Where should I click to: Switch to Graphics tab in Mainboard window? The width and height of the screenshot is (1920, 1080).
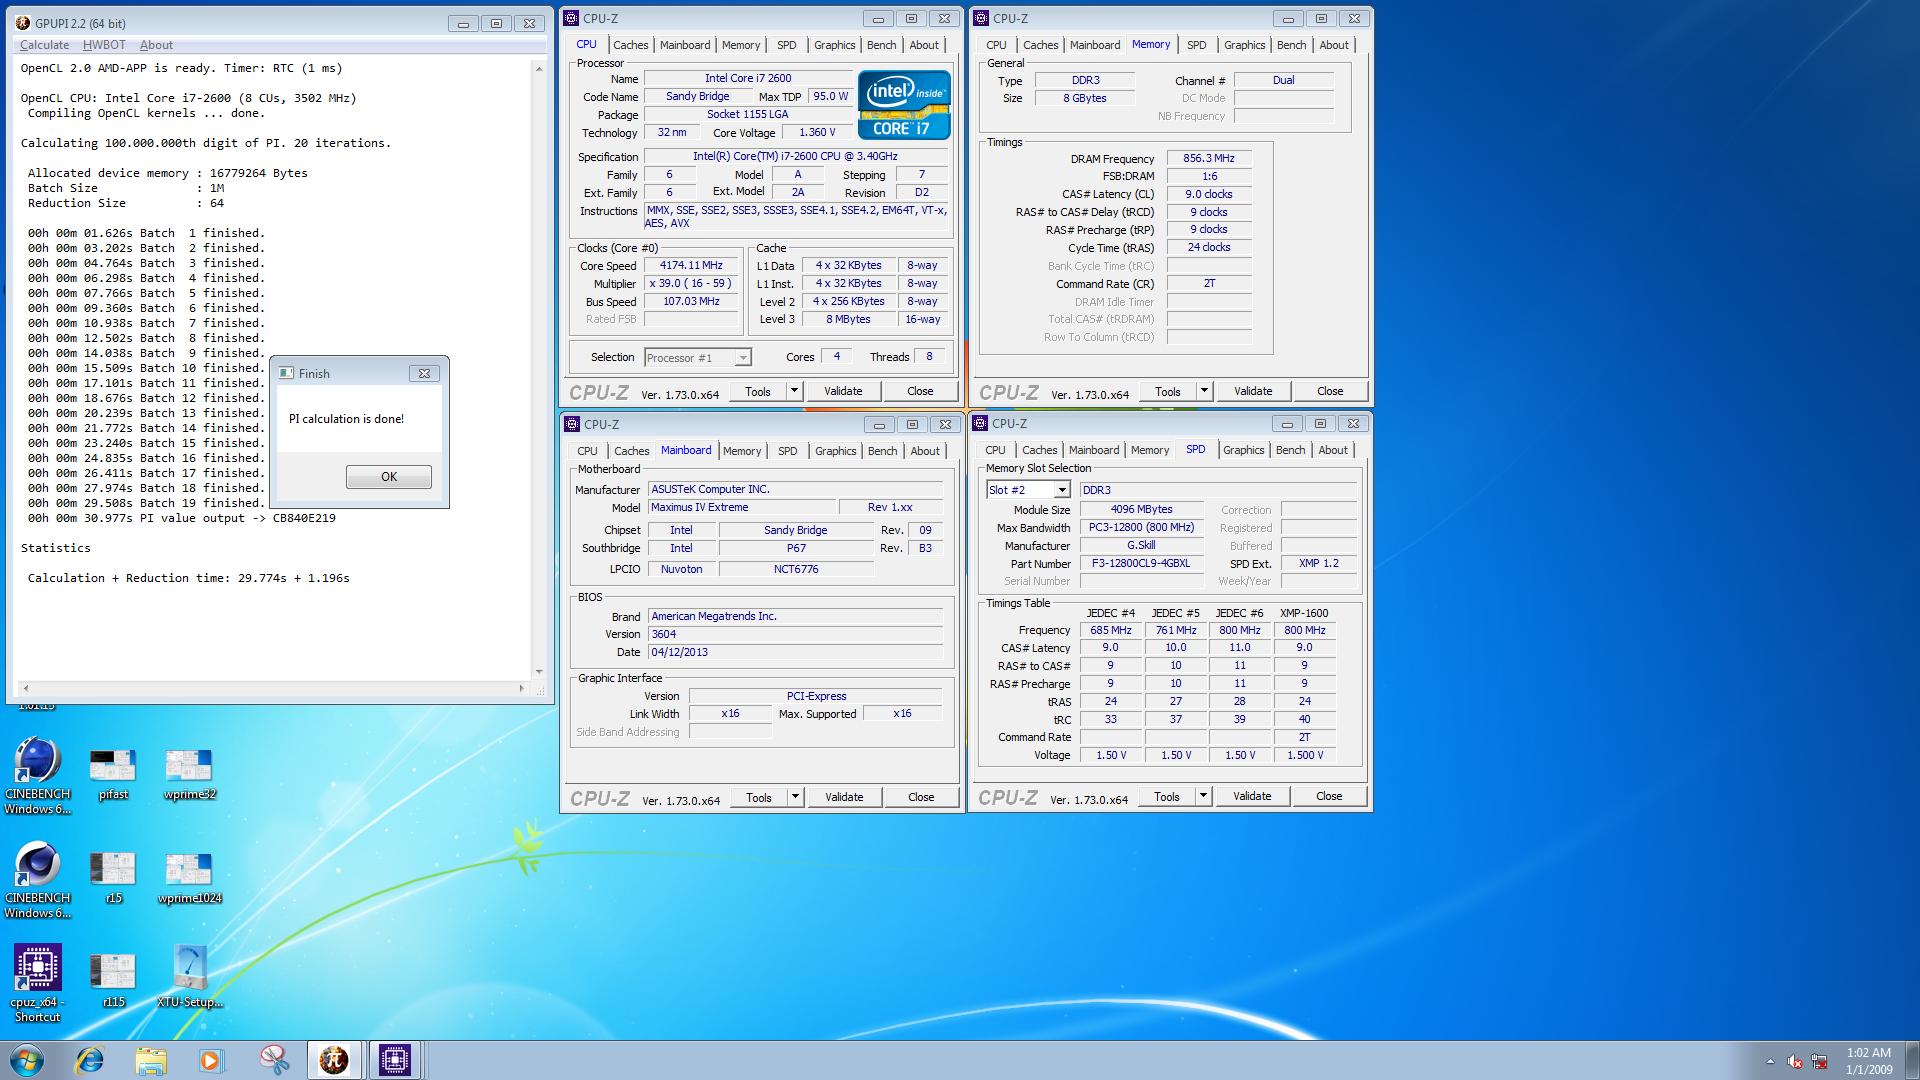[835, 451]
